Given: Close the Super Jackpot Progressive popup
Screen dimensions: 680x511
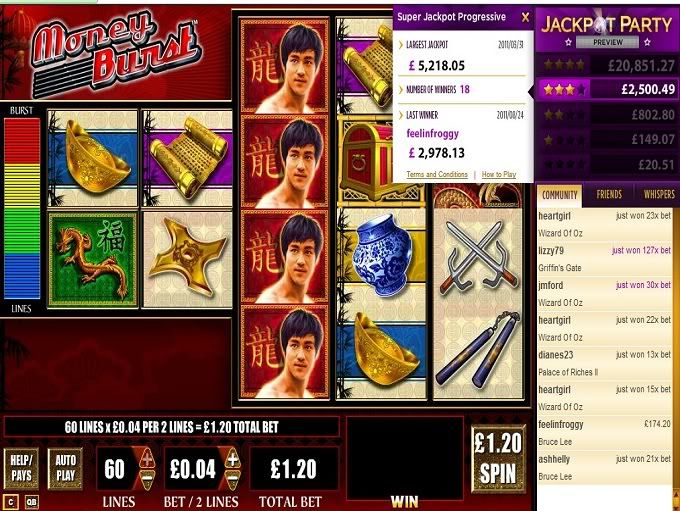Looking at the screenshot, I should click(525, 17).
